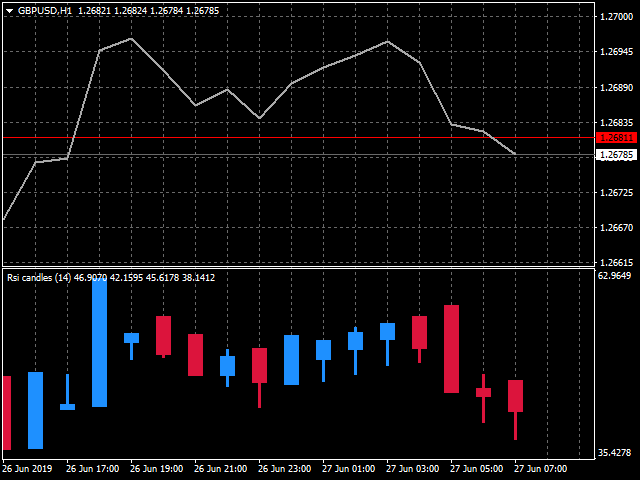Screen dimensions: 640x480
Task: Click the price line peak near 26 Jun 19:00
Action: point(131,39)
